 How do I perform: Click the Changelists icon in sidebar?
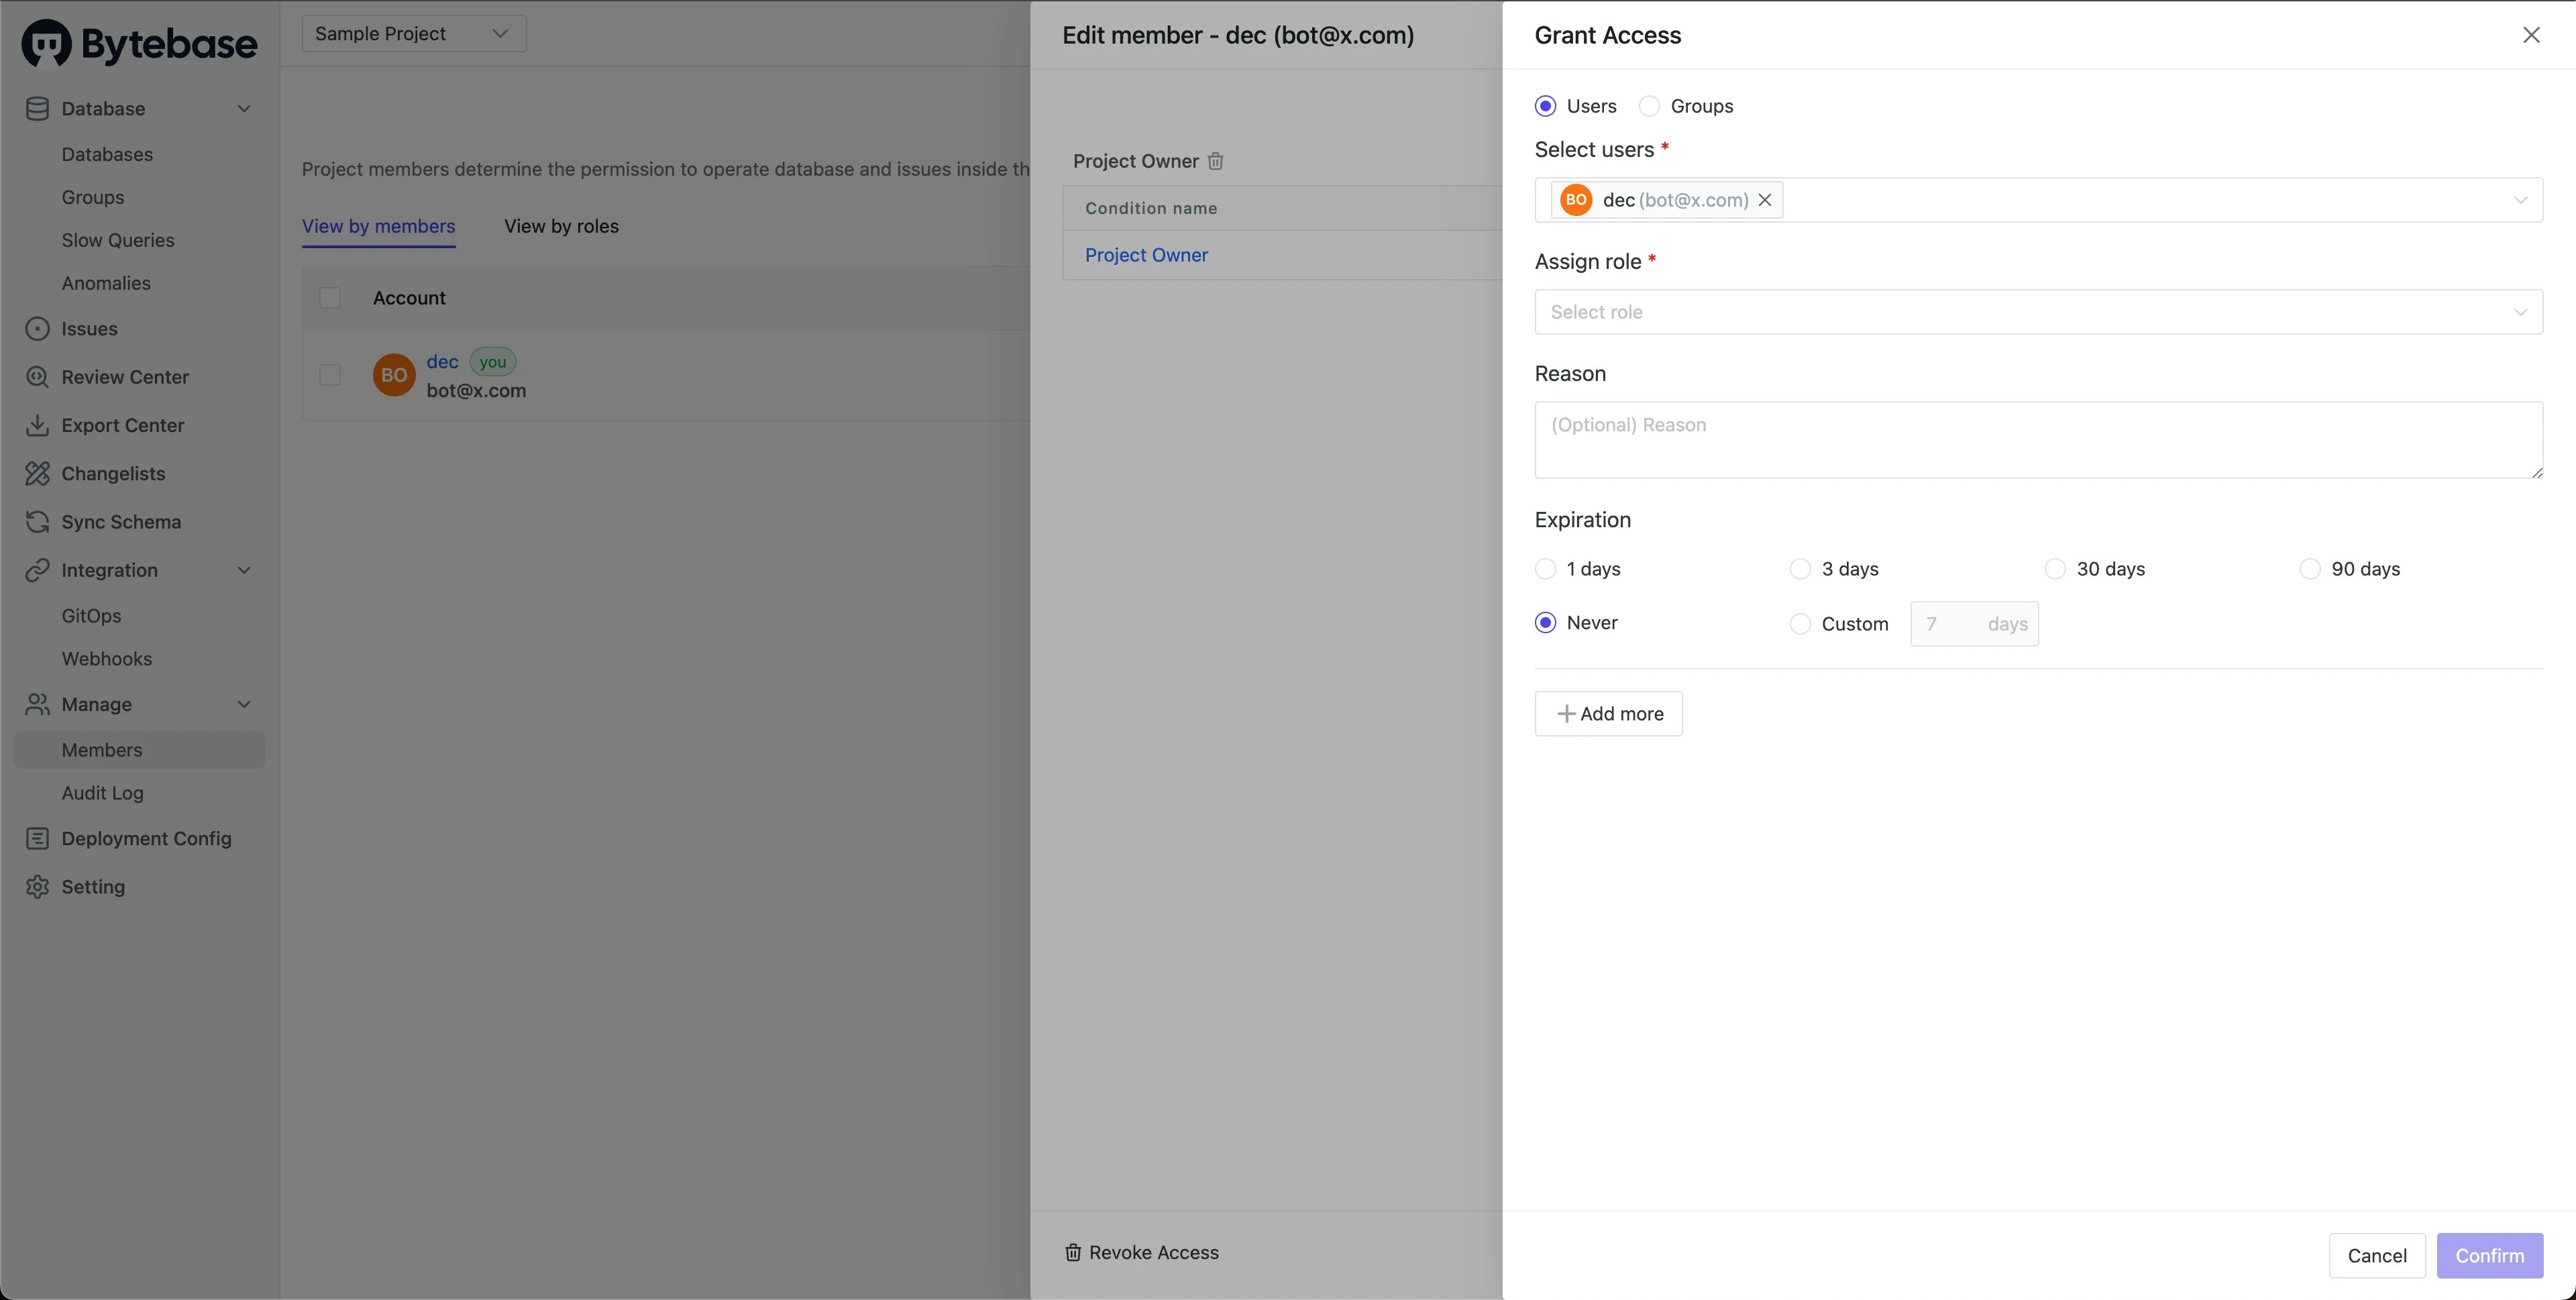point(37,474)
